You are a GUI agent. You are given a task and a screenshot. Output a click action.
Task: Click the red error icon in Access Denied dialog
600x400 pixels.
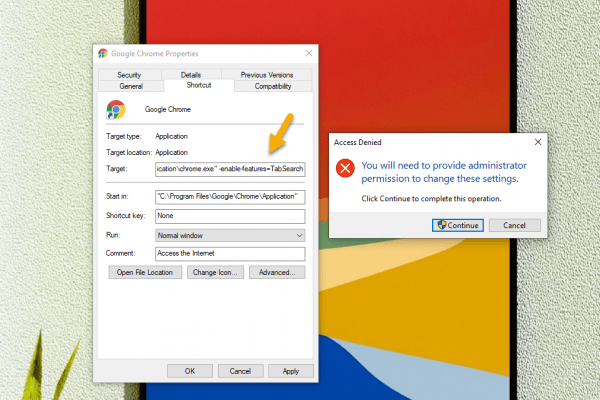[x=345, y=168]
